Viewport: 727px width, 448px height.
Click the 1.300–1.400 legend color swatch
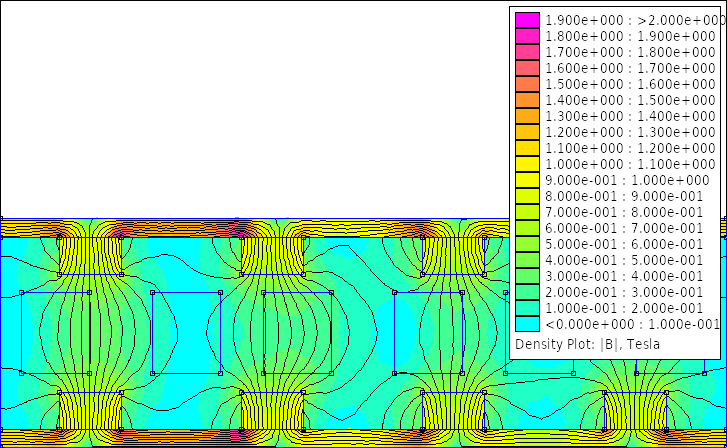(527, 116)
